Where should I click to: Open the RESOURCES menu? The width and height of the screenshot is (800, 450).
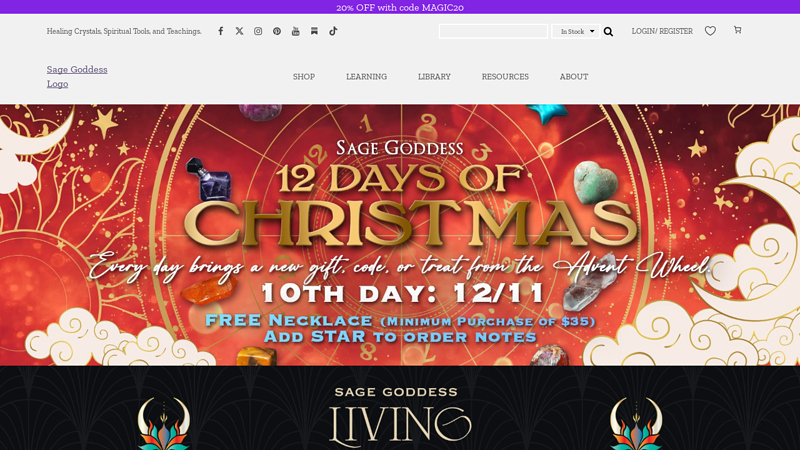(505, 77)
